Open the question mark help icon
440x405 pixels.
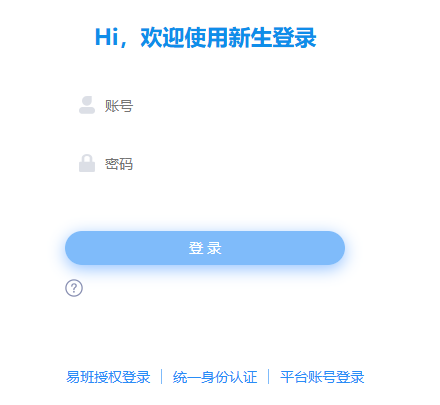point(74,288)
